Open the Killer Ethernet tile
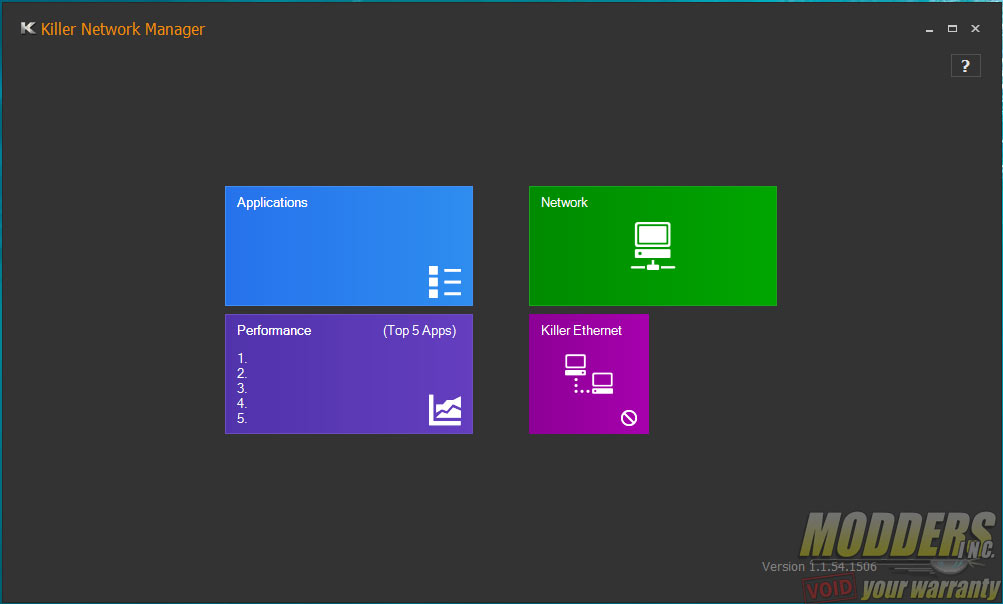This screenshot has width=1003, height=604. (x=588, y=374)
